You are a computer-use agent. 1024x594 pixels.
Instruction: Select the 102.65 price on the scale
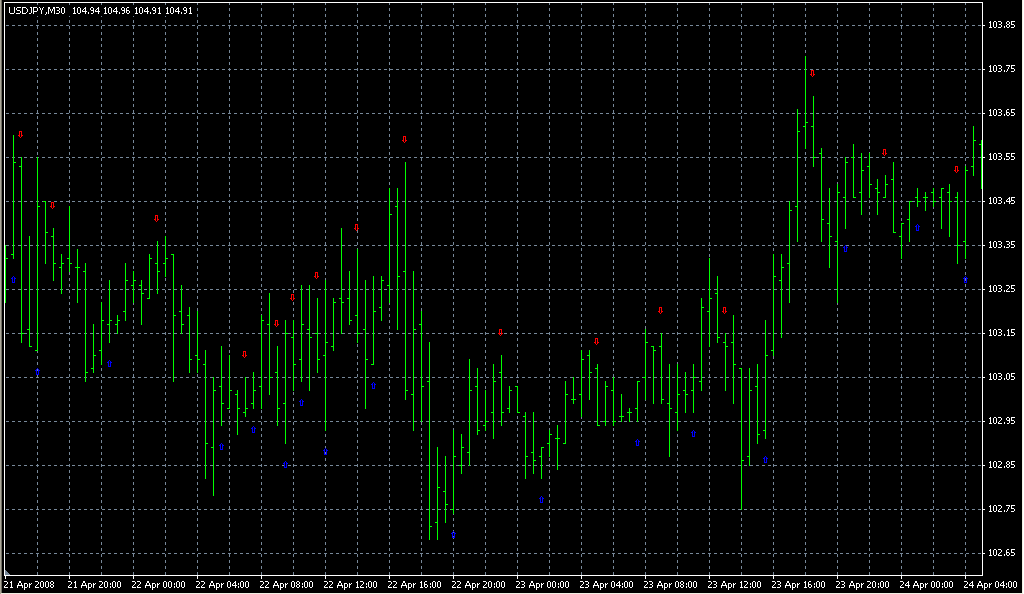(x=1002, y=553)
